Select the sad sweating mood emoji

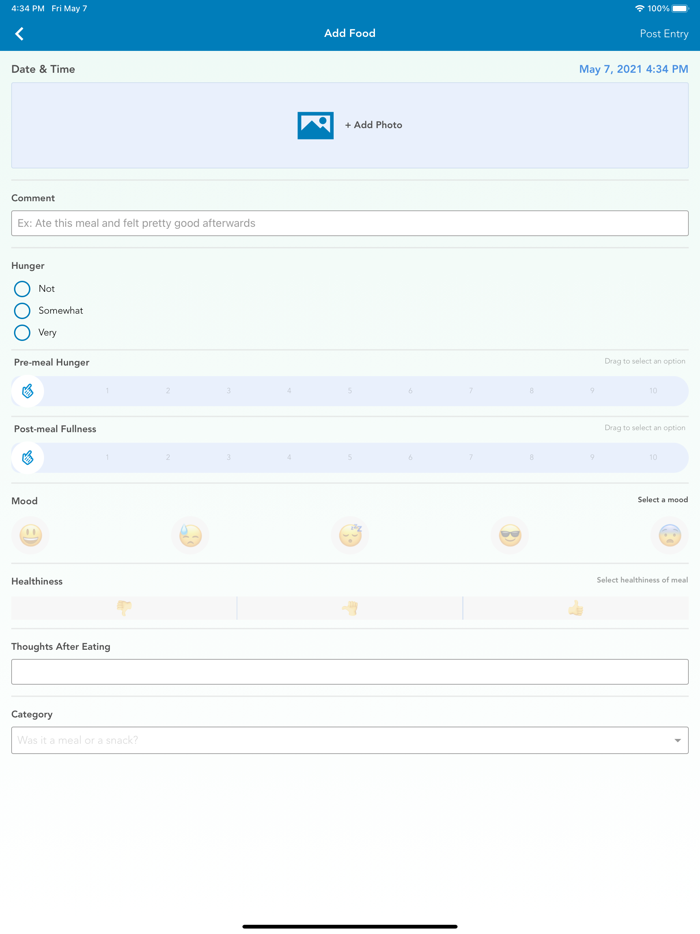click(190, 535)
